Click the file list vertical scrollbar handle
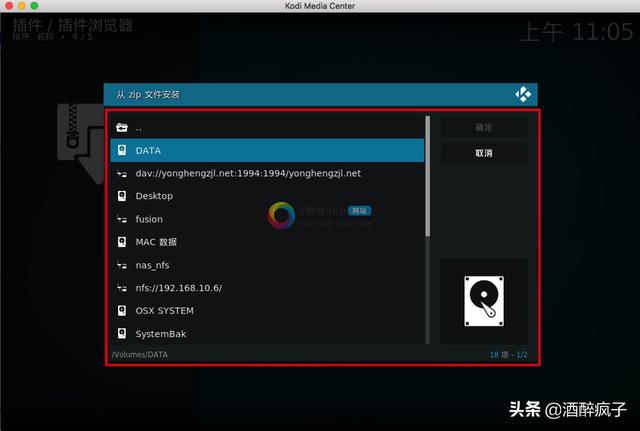 point(427,176)
